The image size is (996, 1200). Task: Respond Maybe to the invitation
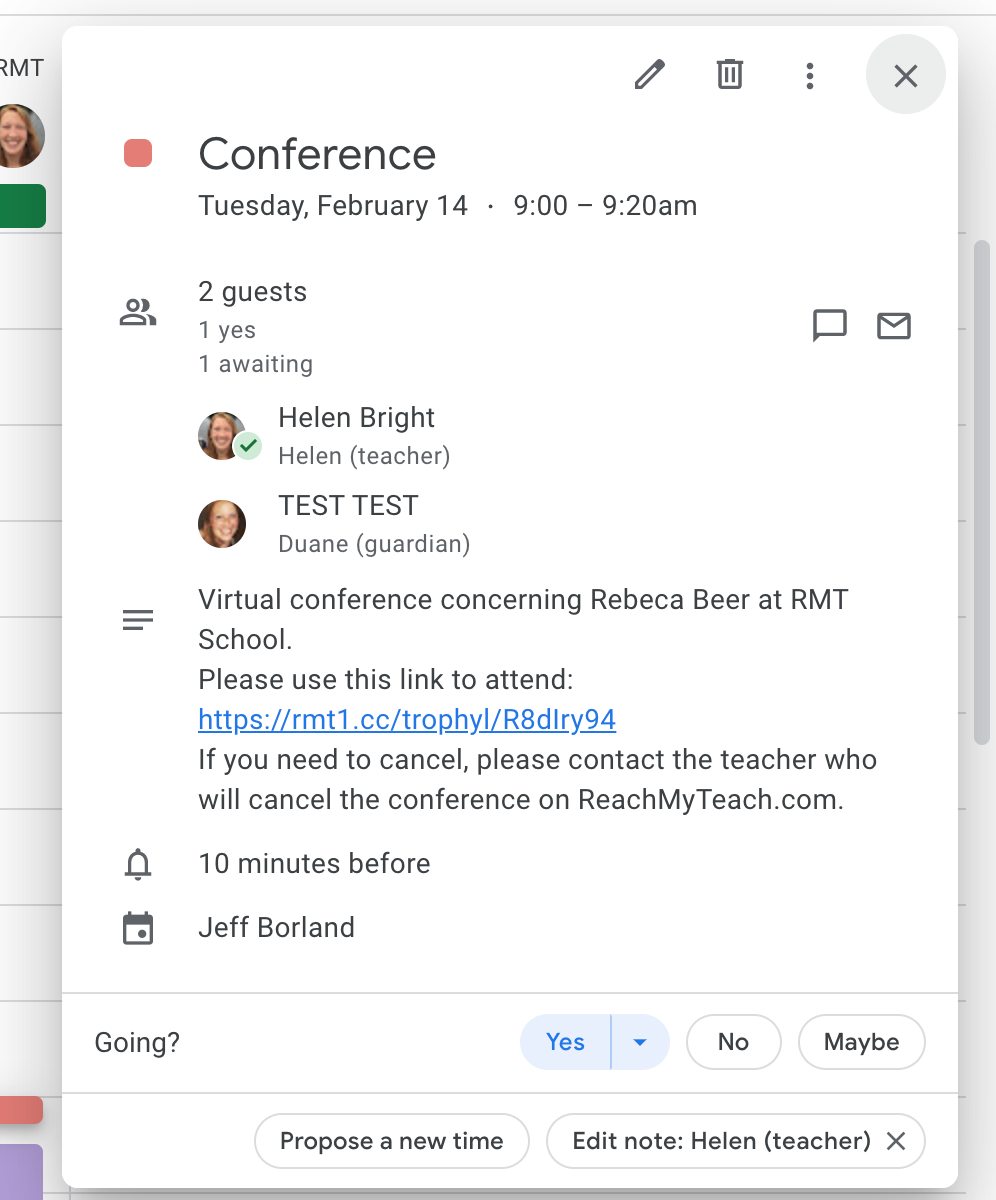point(861,1042)
